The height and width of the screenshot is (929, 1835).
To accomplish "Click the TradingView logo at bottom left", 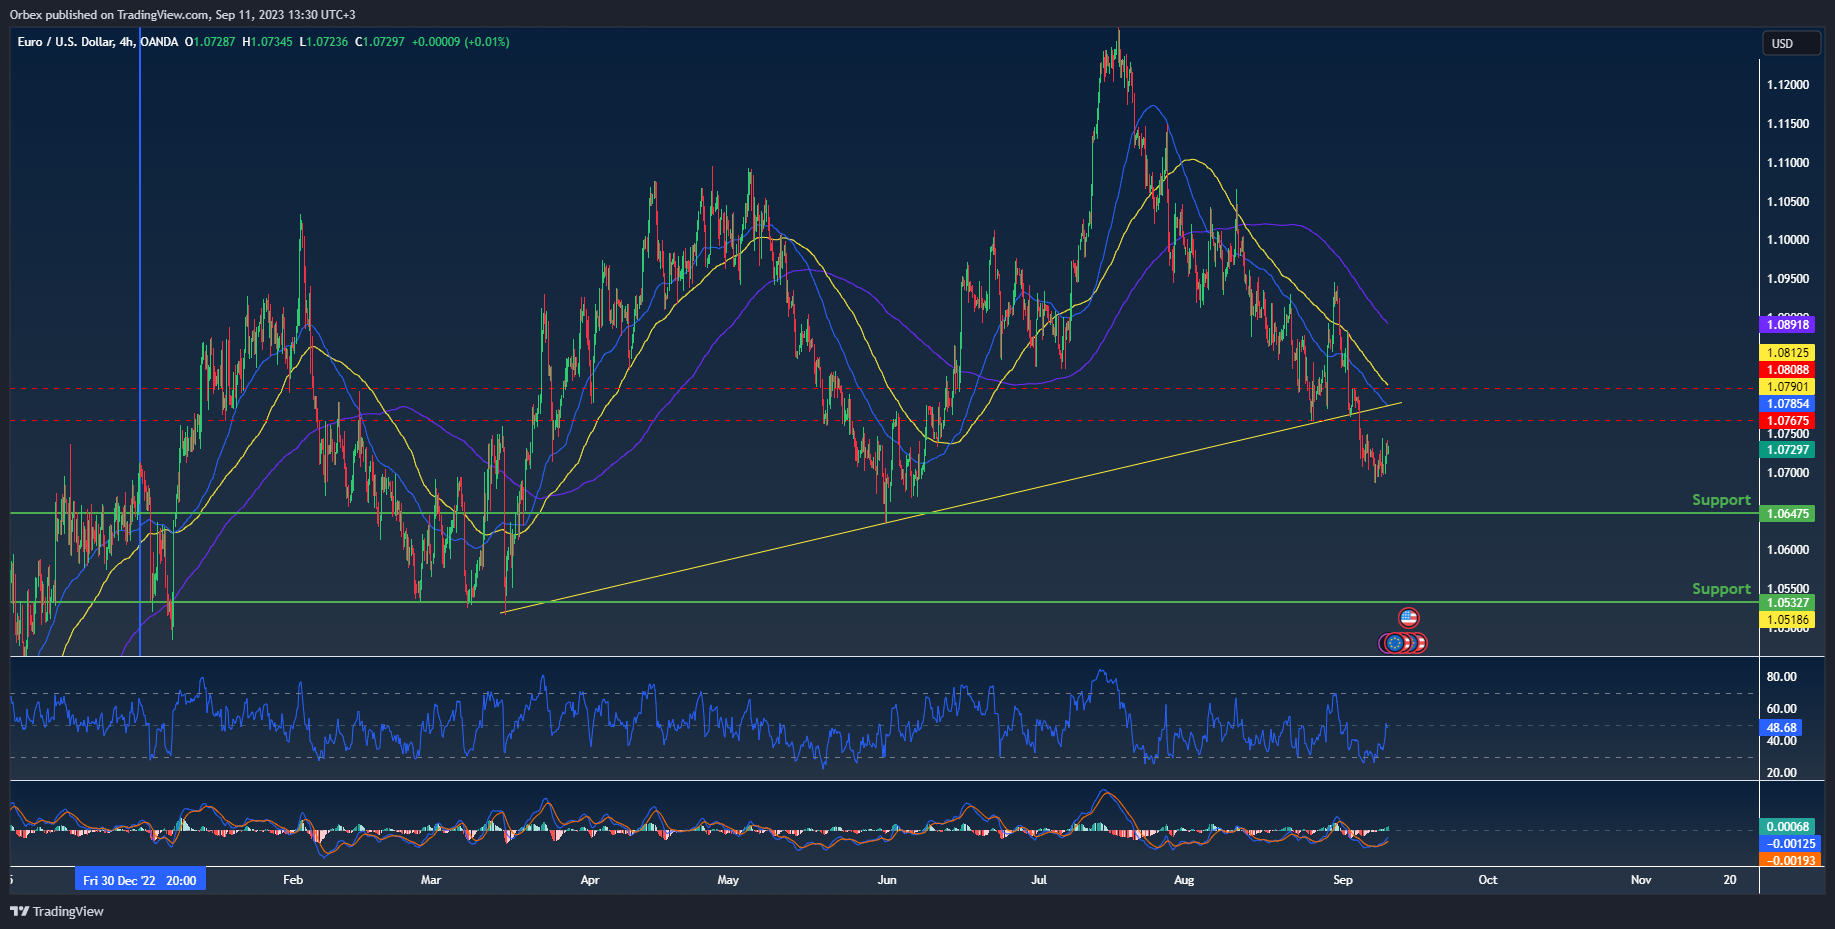I will pos(57,911).
